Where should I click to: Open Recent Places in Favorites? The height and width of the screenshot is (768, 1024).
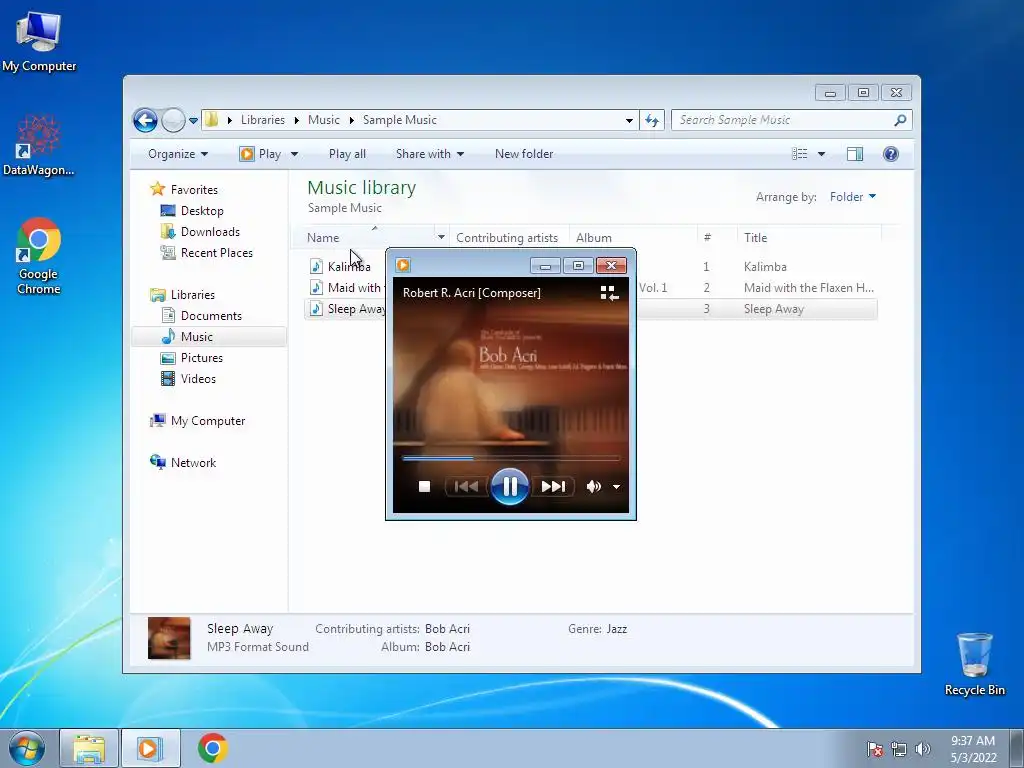[x=216, y=253]
